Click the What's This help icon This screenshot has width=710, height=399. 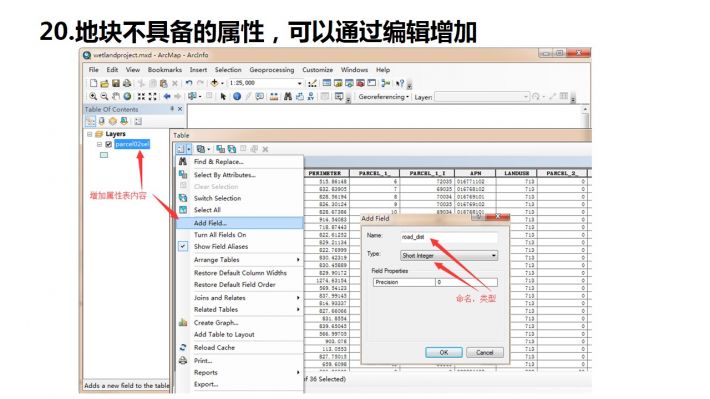click(400, 83)
